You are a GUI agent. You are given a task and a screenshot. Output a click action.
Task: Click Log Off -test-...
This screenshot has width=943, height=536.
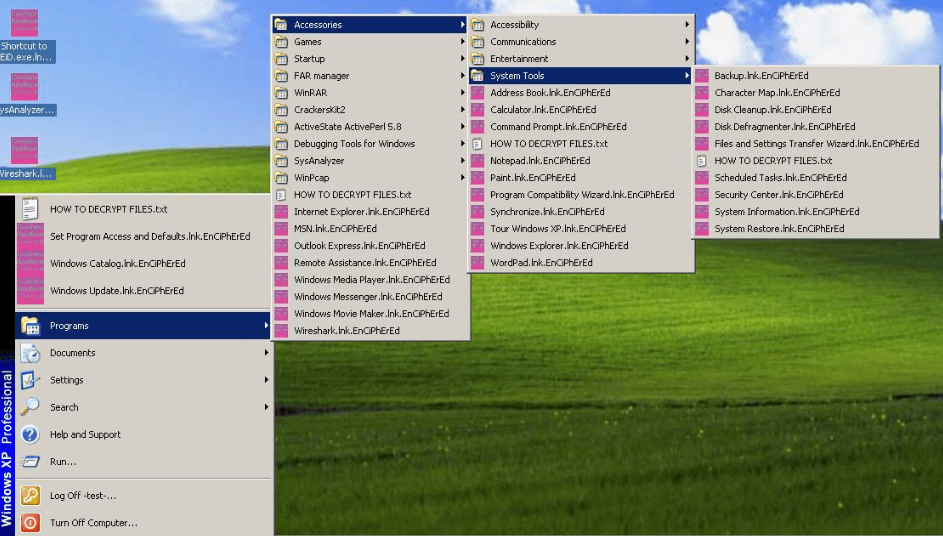pyautogui.click(x=143, y=496)
